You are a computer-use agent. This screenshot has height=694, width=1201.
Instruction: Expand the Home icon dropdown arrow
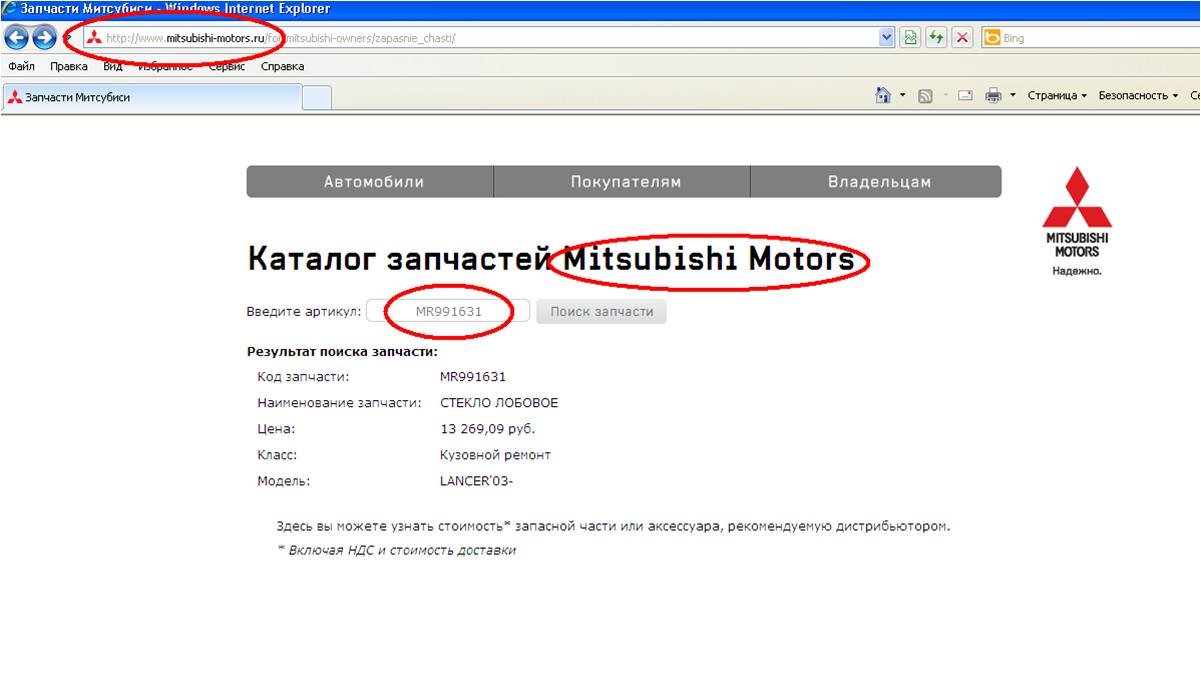click(902, 95)
